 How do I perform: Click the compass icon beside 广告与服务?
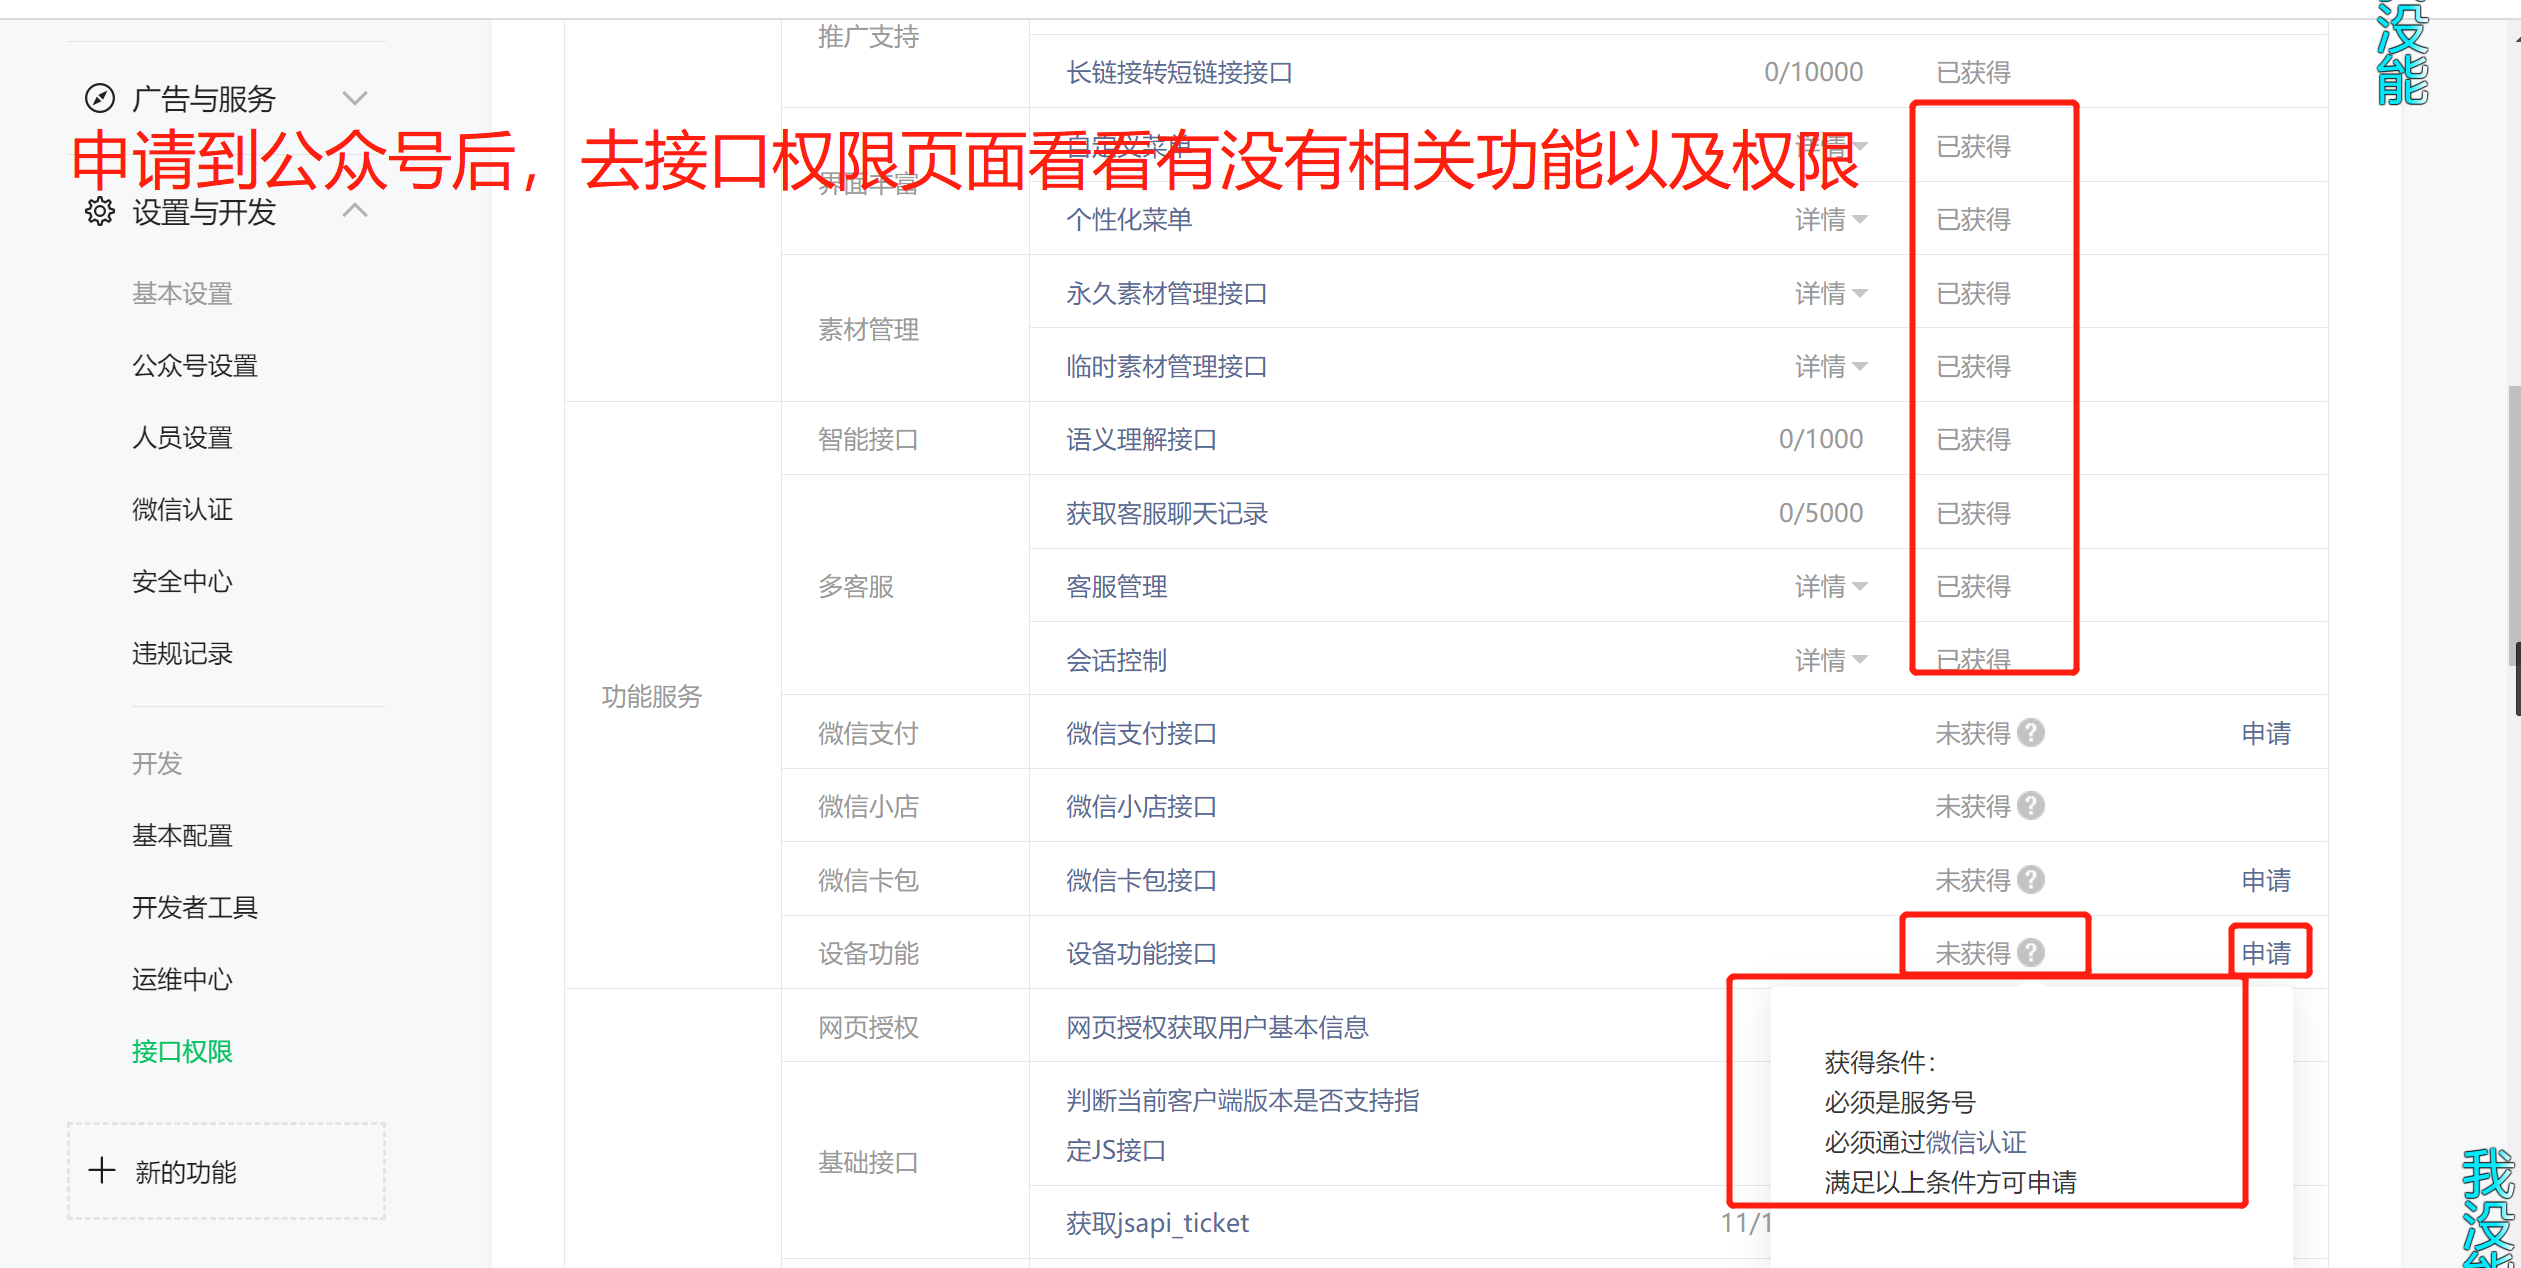click(x=99, y=97)
